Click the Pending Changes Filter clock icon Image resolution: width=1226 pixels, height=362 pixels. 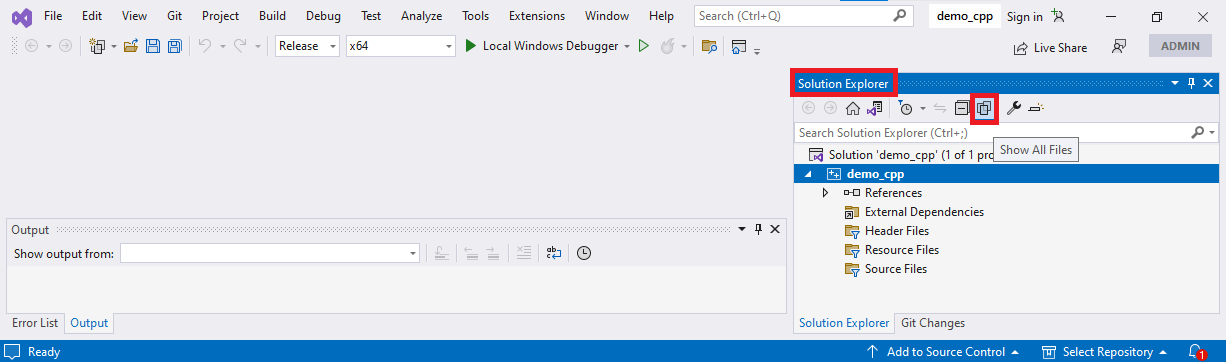point(905,108)
